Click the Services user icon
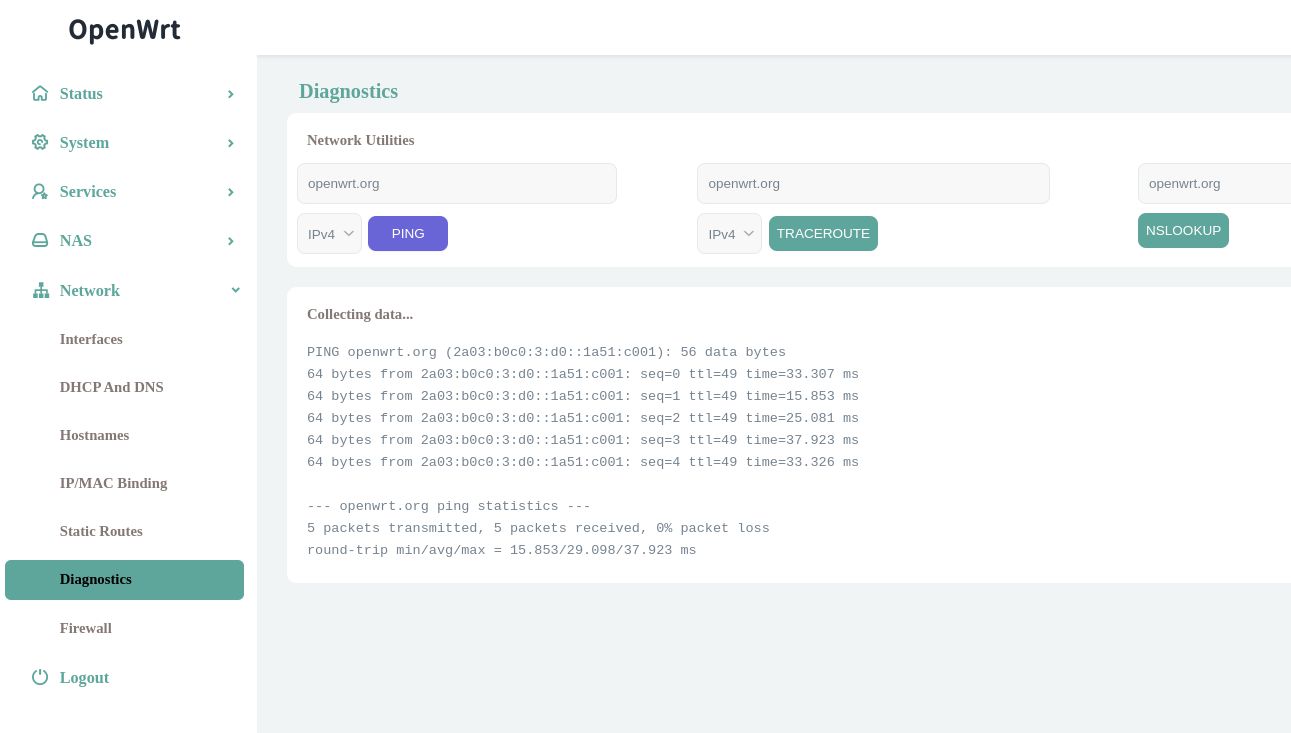Viewport: 1291px width, 733px height. point(40,191)
